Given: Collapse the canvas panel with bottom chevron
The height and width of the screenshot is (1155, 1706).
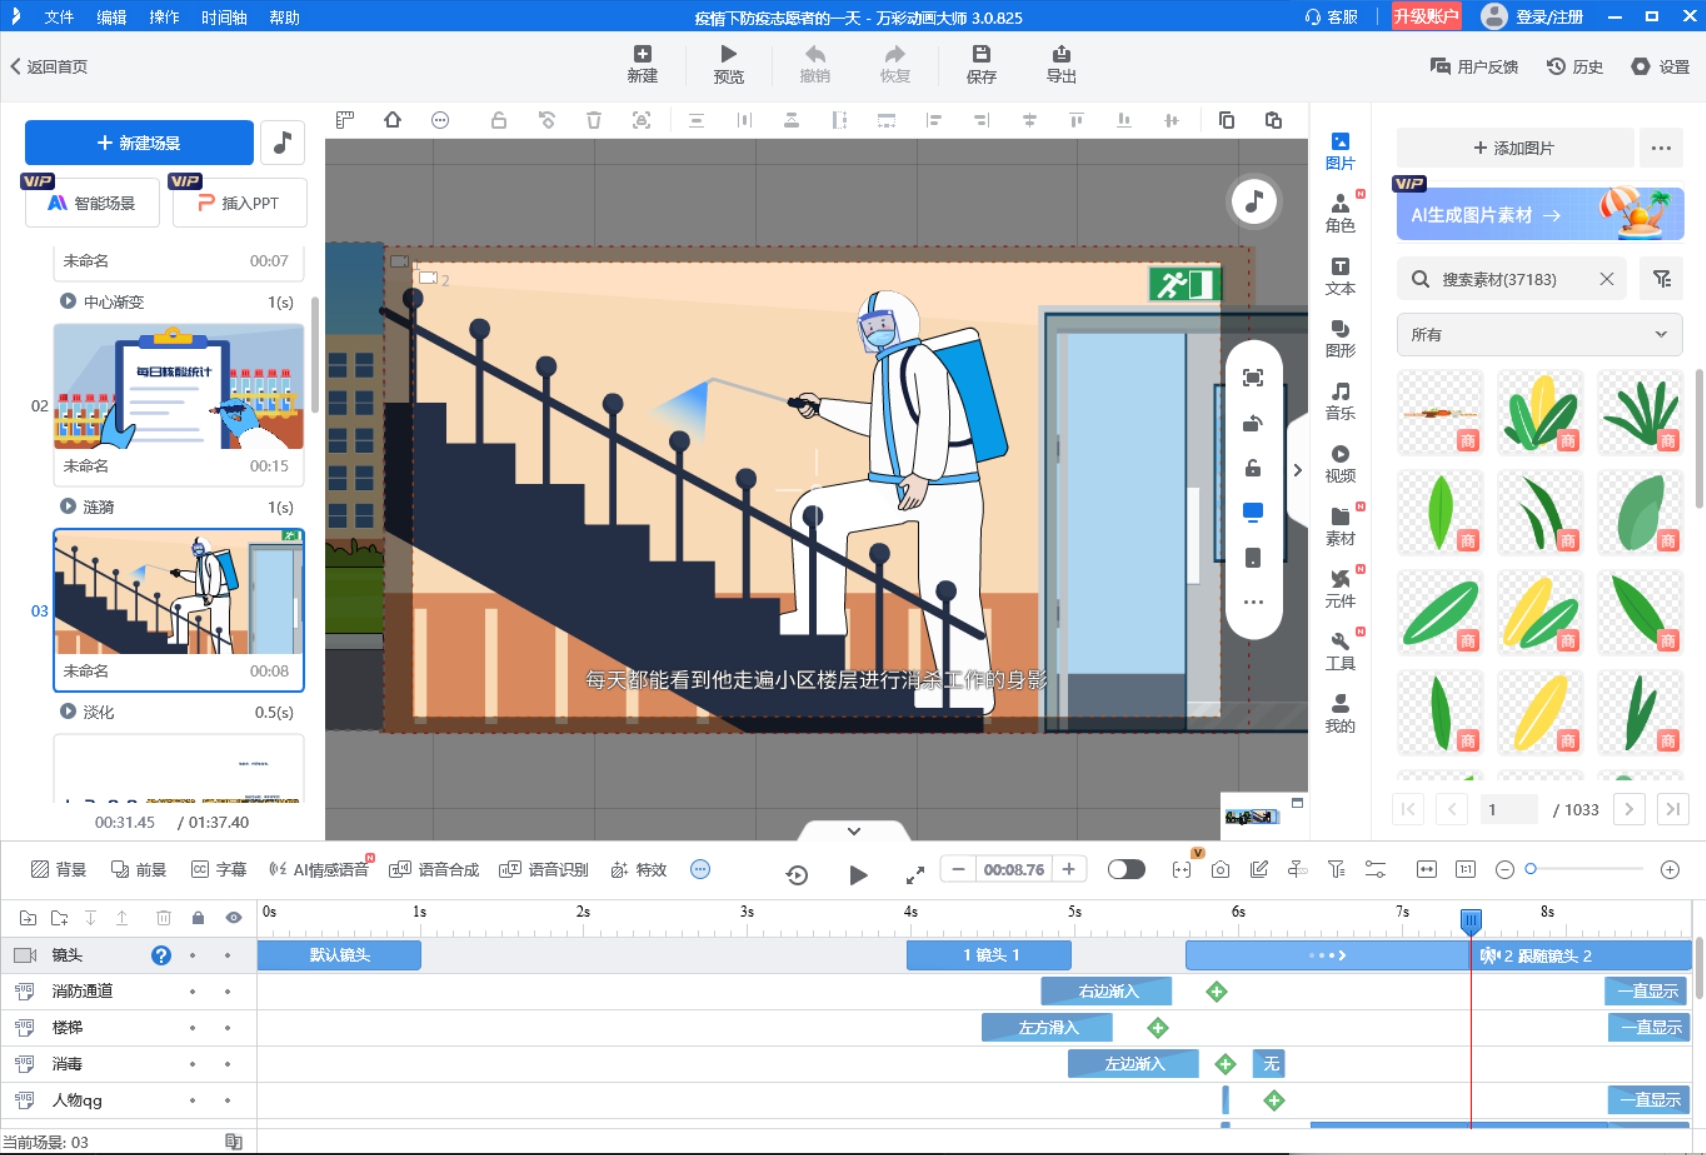Looking at the screenshot, I should [854, 831].
